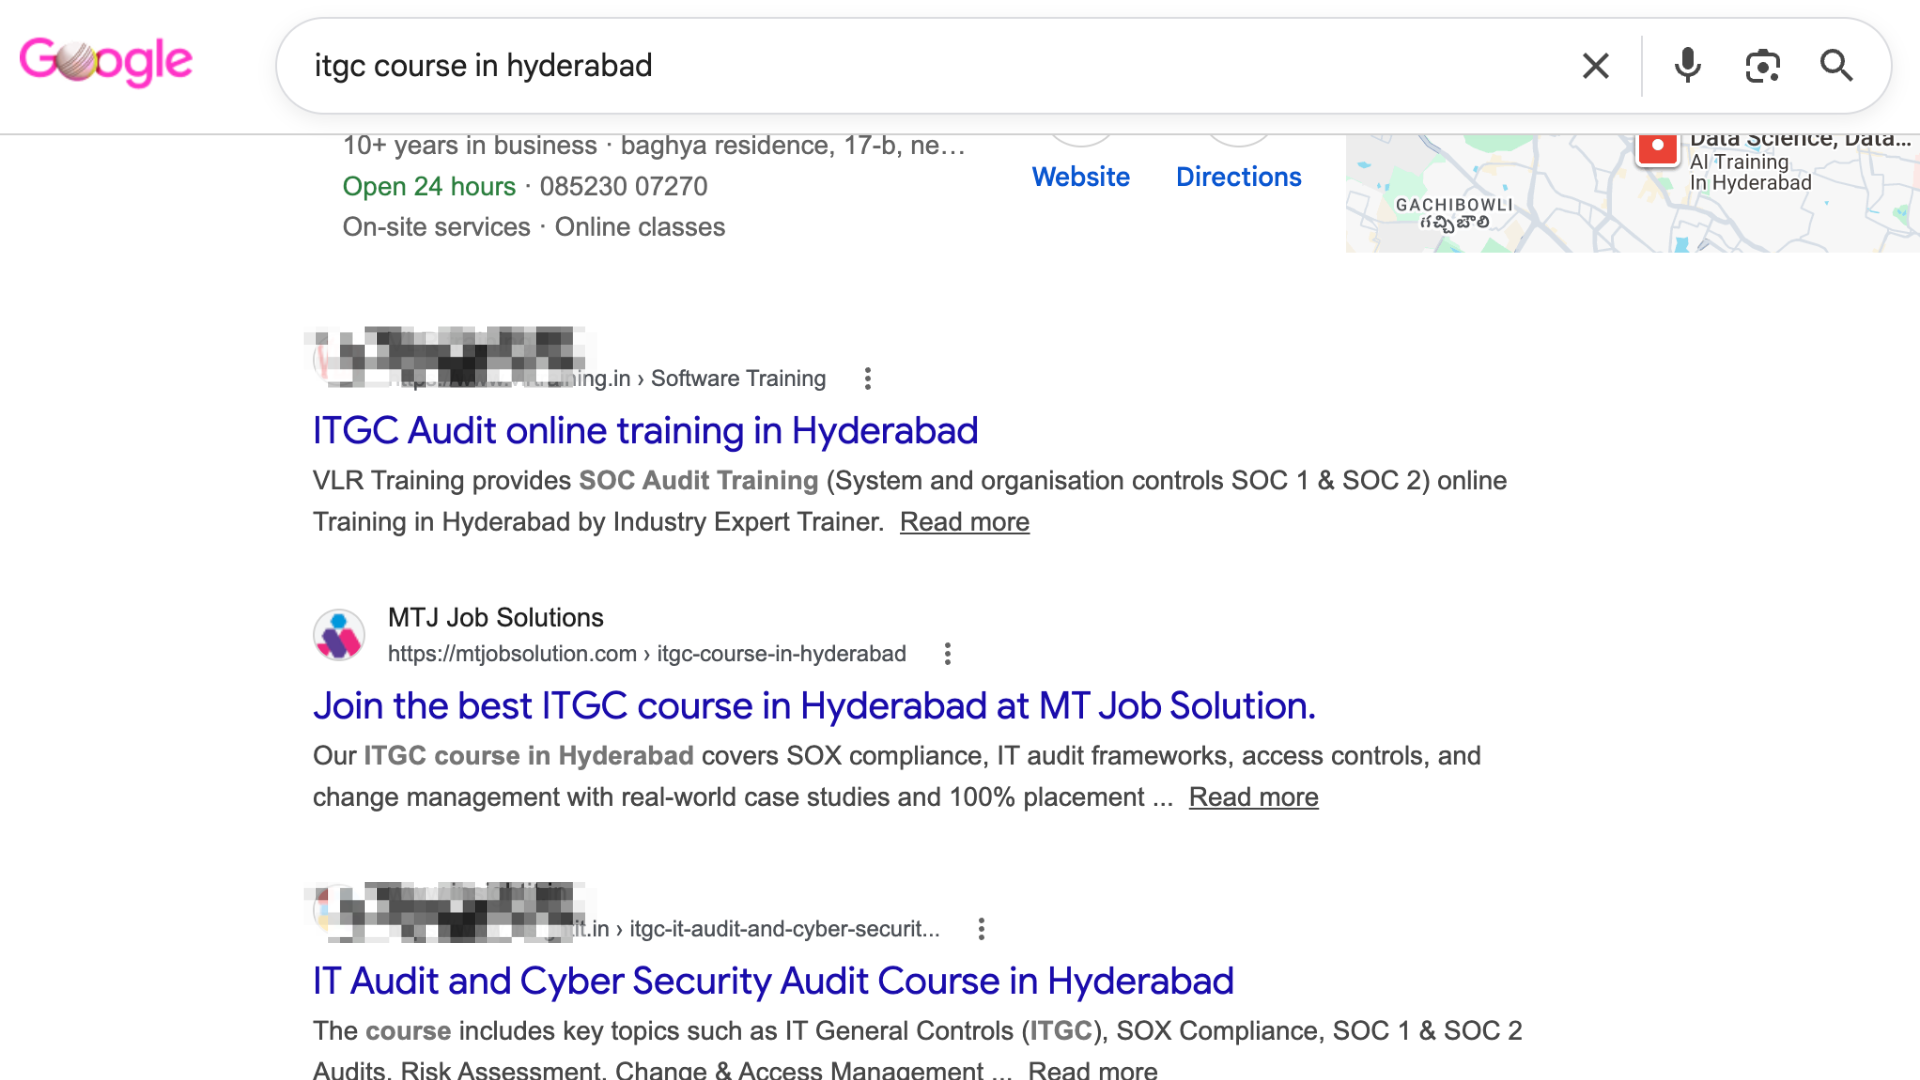Click the mtjobsolution.com URL breadcrumb
This screenshot has width=1920, height=1080.
tap(647, 654)
